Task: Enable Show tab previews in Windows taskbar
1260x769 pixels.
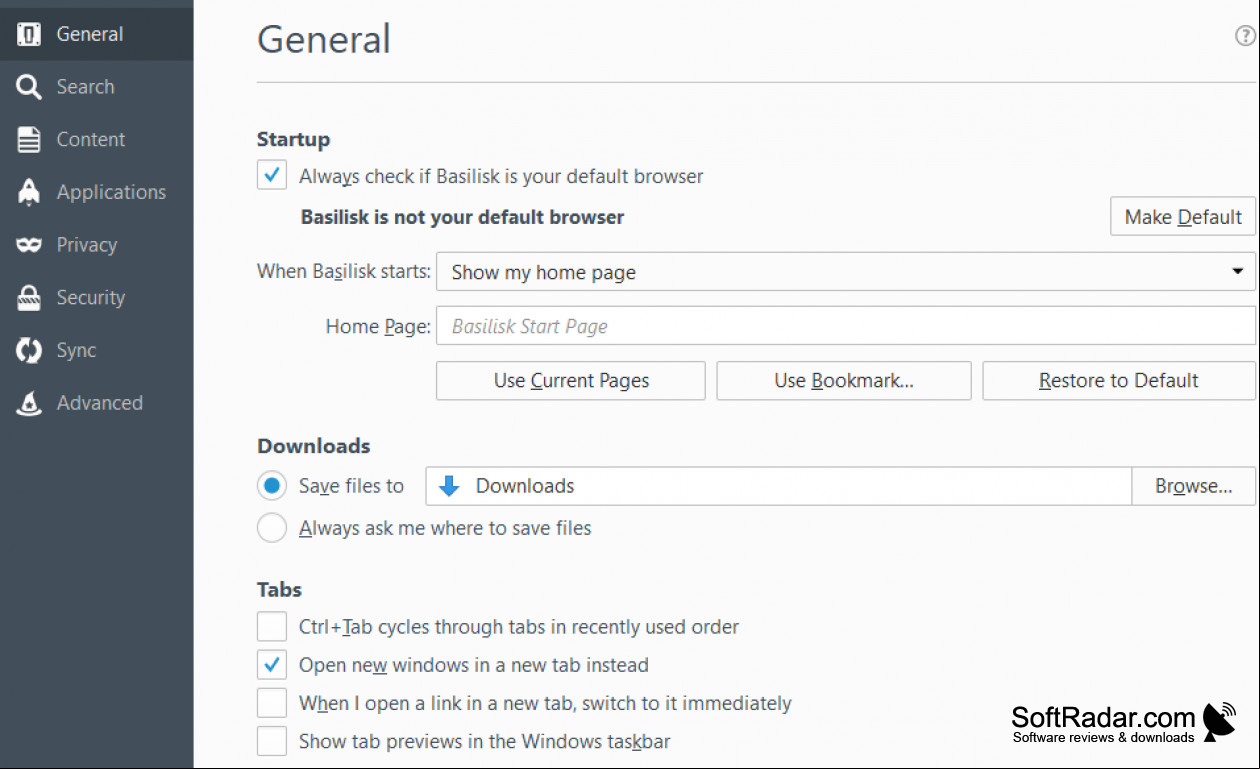Action: pyautogui.click(x=272, y=741)
